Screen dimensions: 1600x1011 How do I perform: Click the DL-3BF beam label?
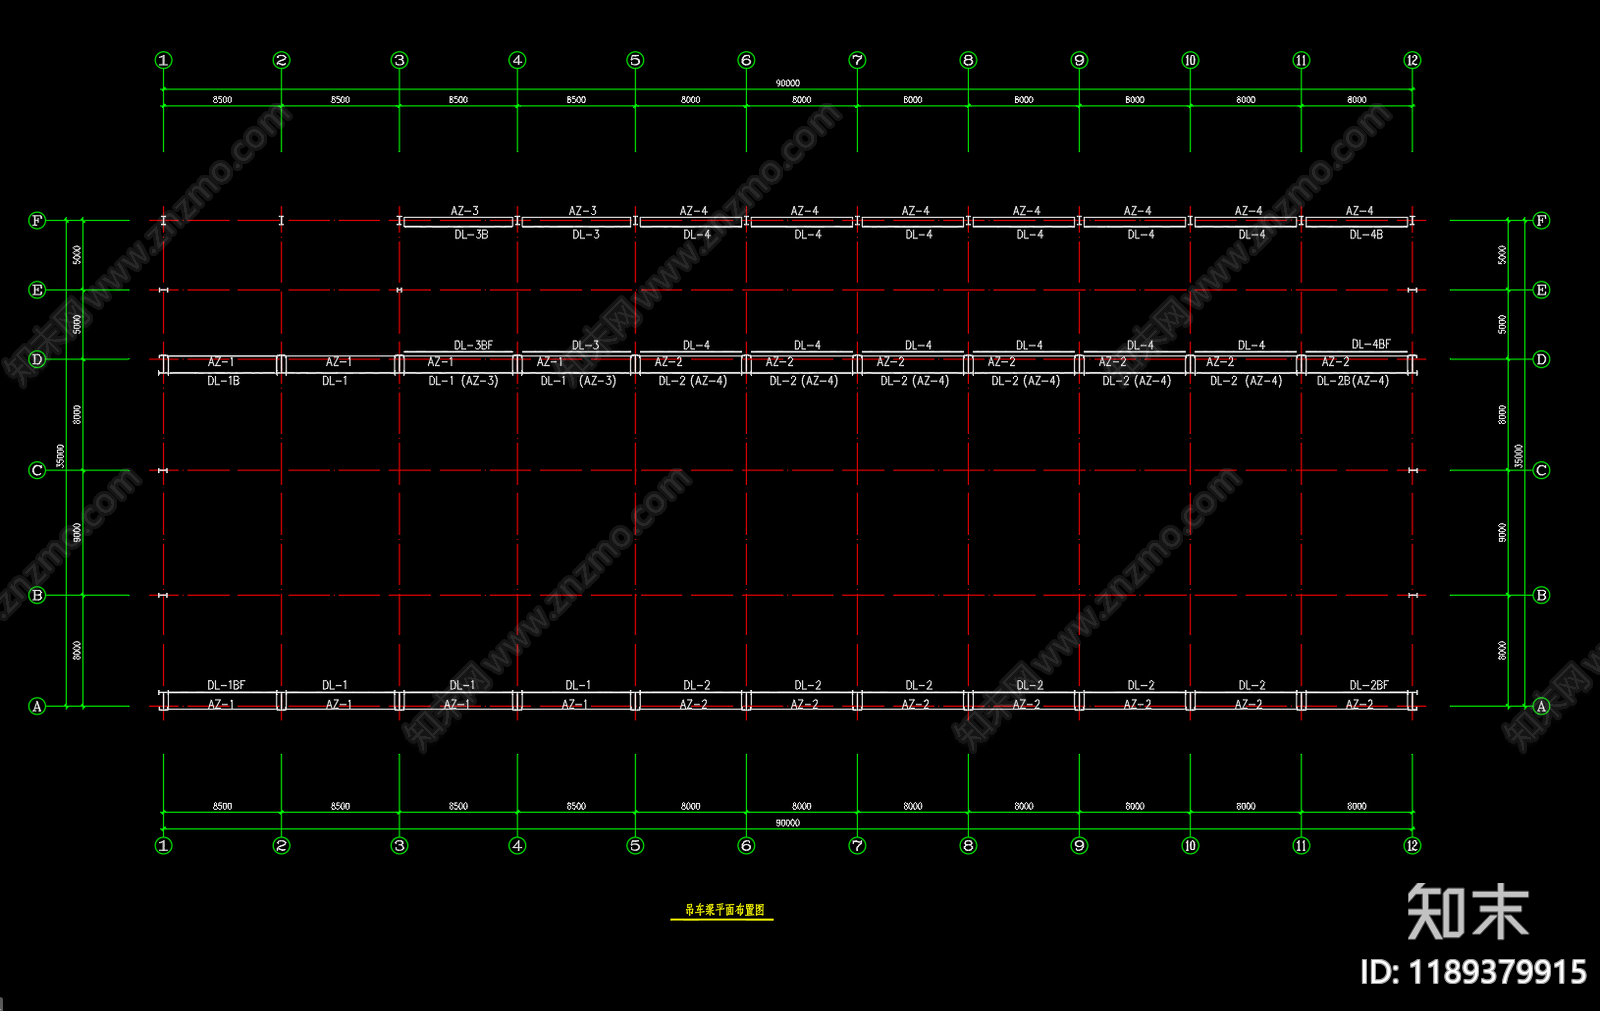click(x=473, y=345)
